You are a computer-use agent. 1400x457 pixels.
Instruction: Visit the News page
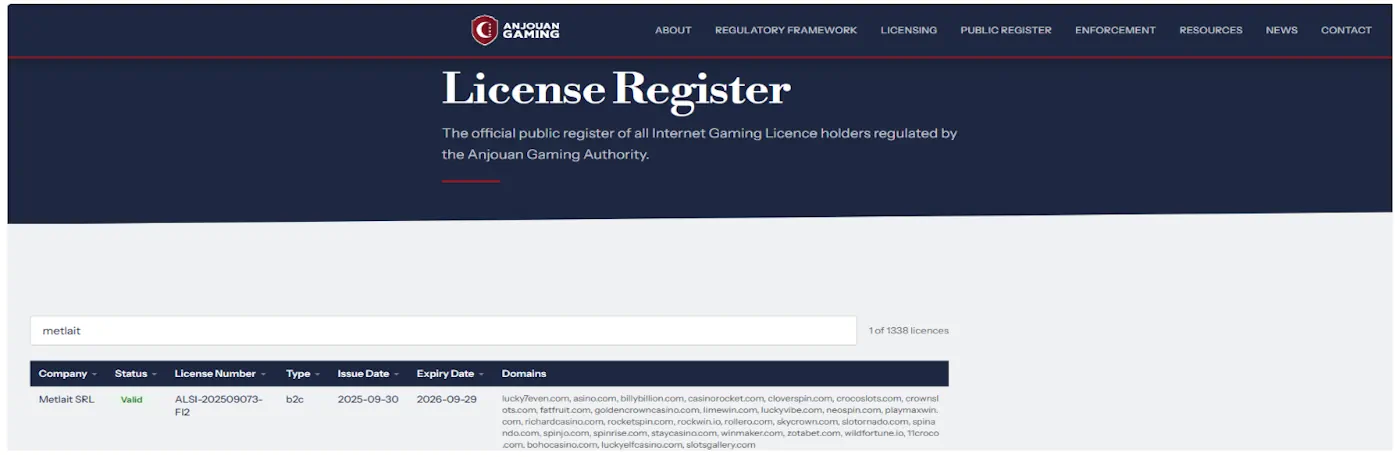coord(1281,30)
